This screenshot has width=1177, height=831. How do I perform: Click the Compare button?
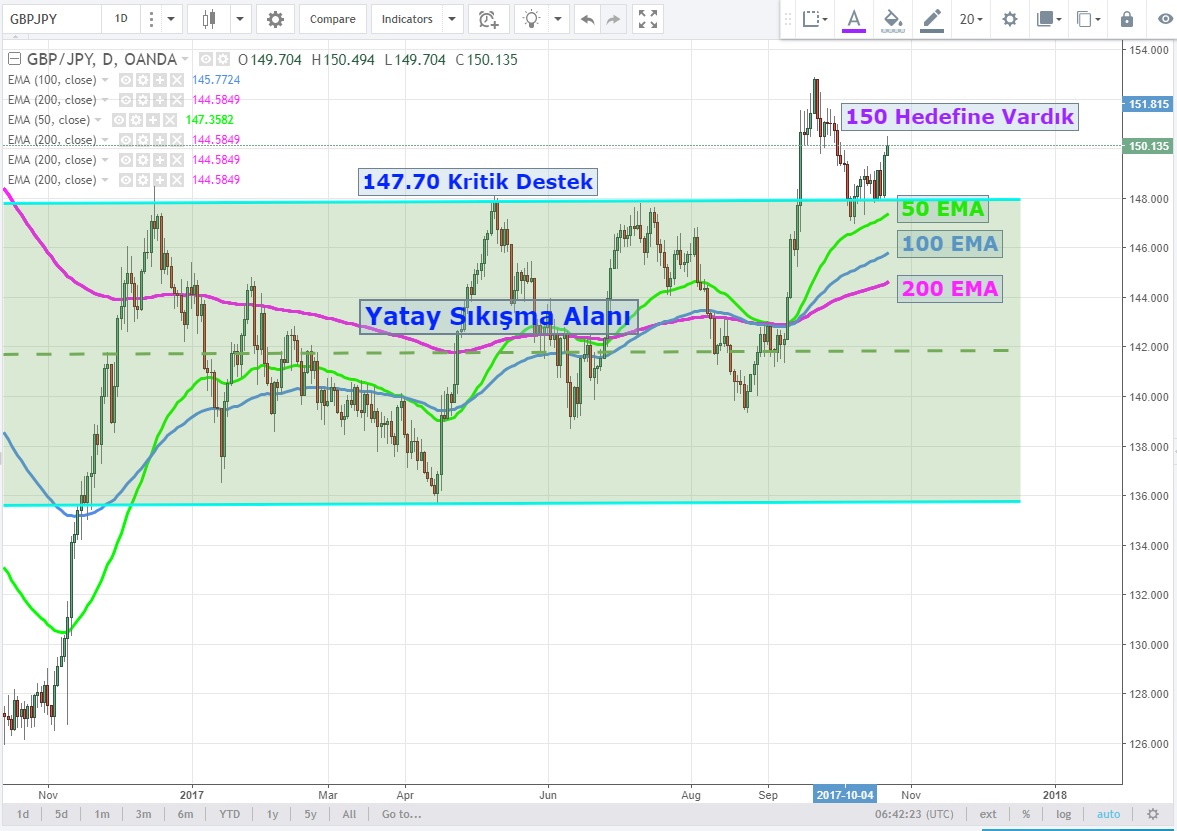(332, 19)
